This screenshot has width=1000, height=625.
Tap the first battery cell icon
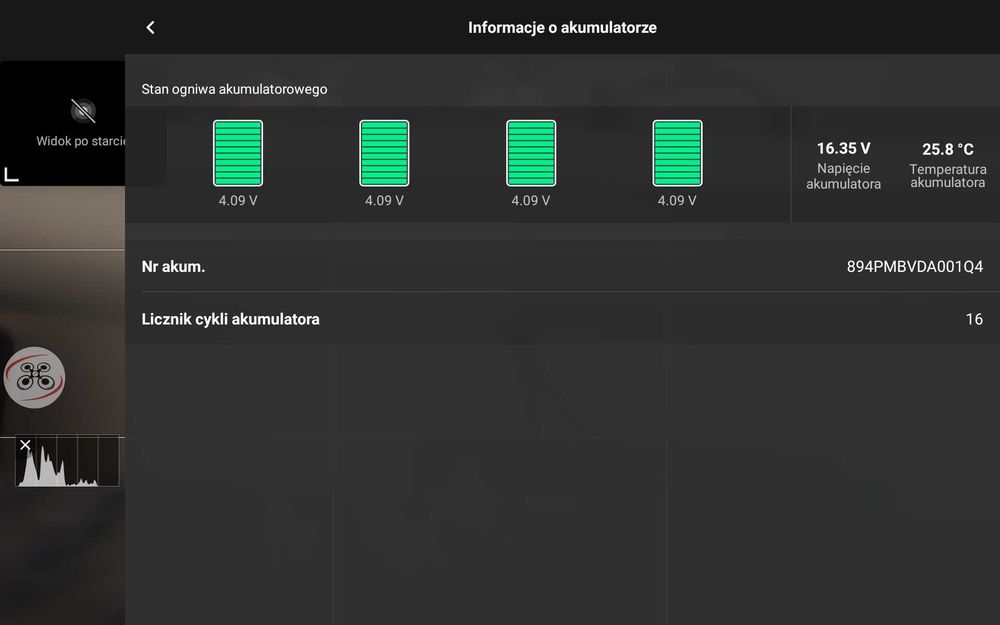tap(238, 153)
